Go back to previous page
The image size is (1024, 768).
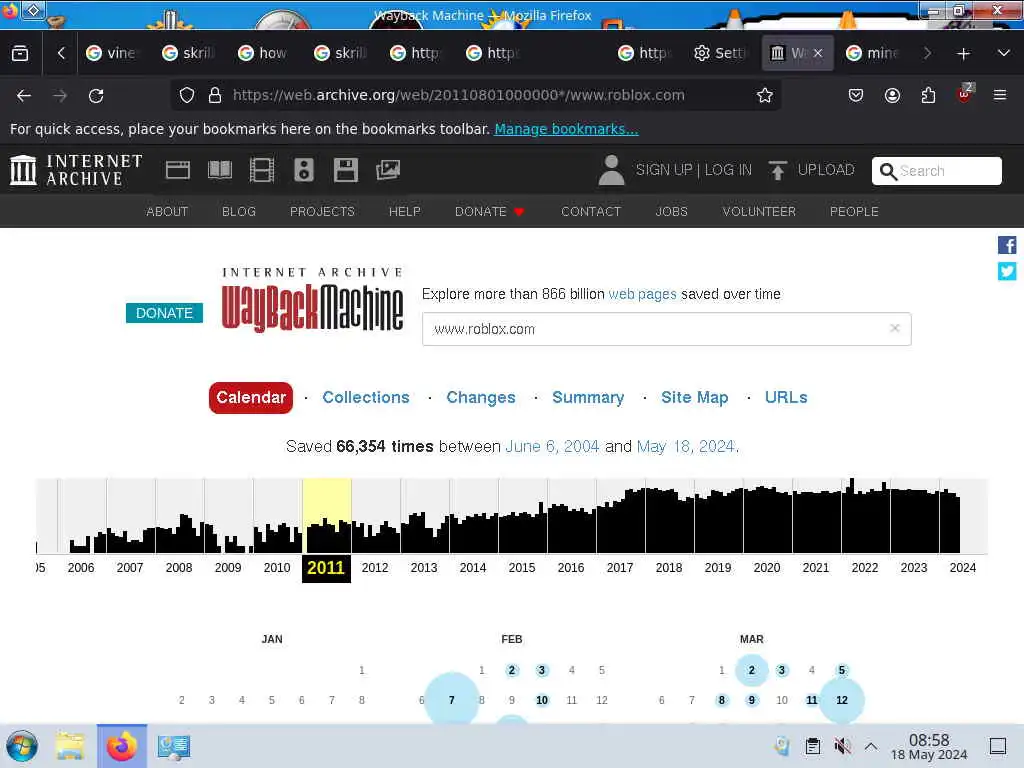click(24, 96)
